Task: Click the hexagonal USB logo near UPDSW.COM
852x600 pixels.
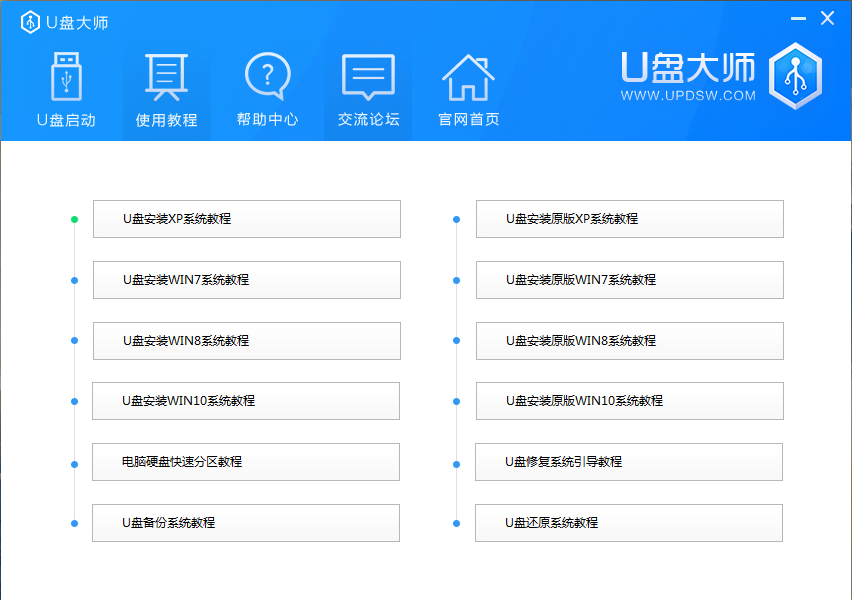Action: [x=795, y=75]
